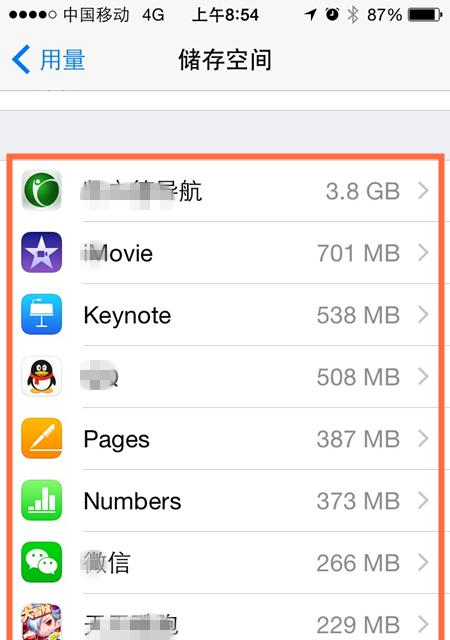
Task: Tap the 508 MB size label
Action: tap(358, 377)
